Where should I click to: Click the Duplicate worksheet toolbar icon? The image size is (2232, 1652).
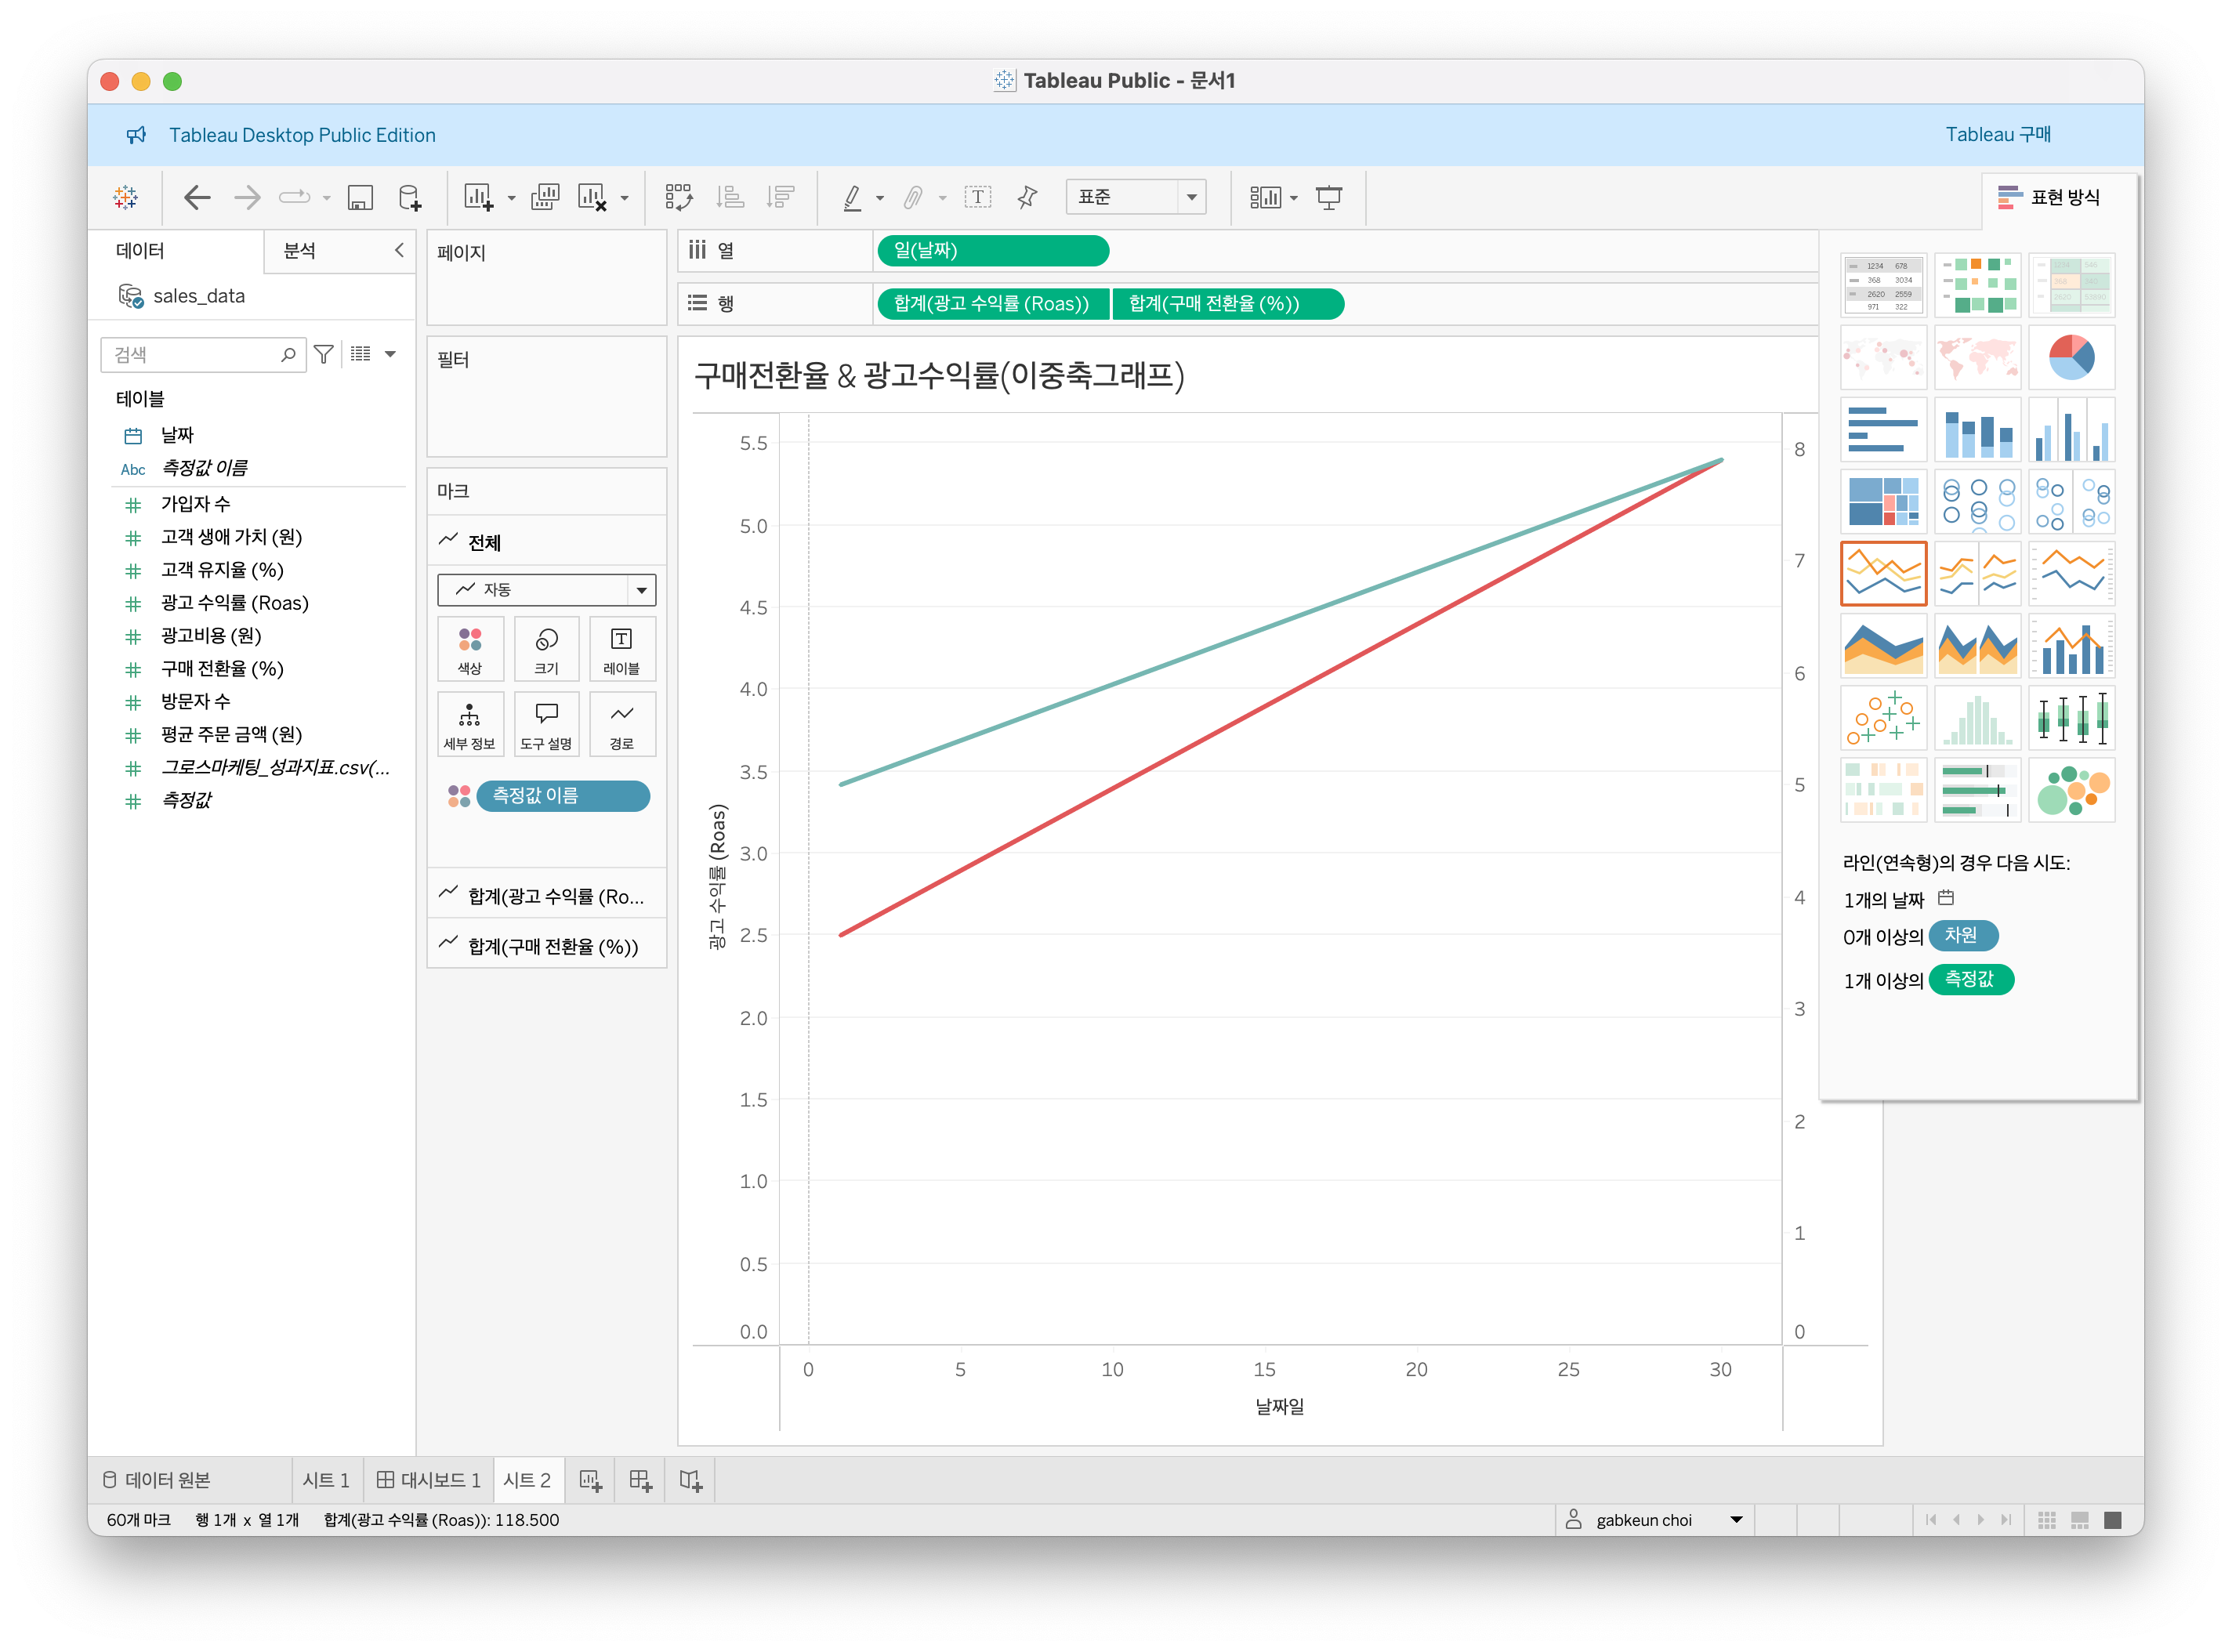(545, 197)
